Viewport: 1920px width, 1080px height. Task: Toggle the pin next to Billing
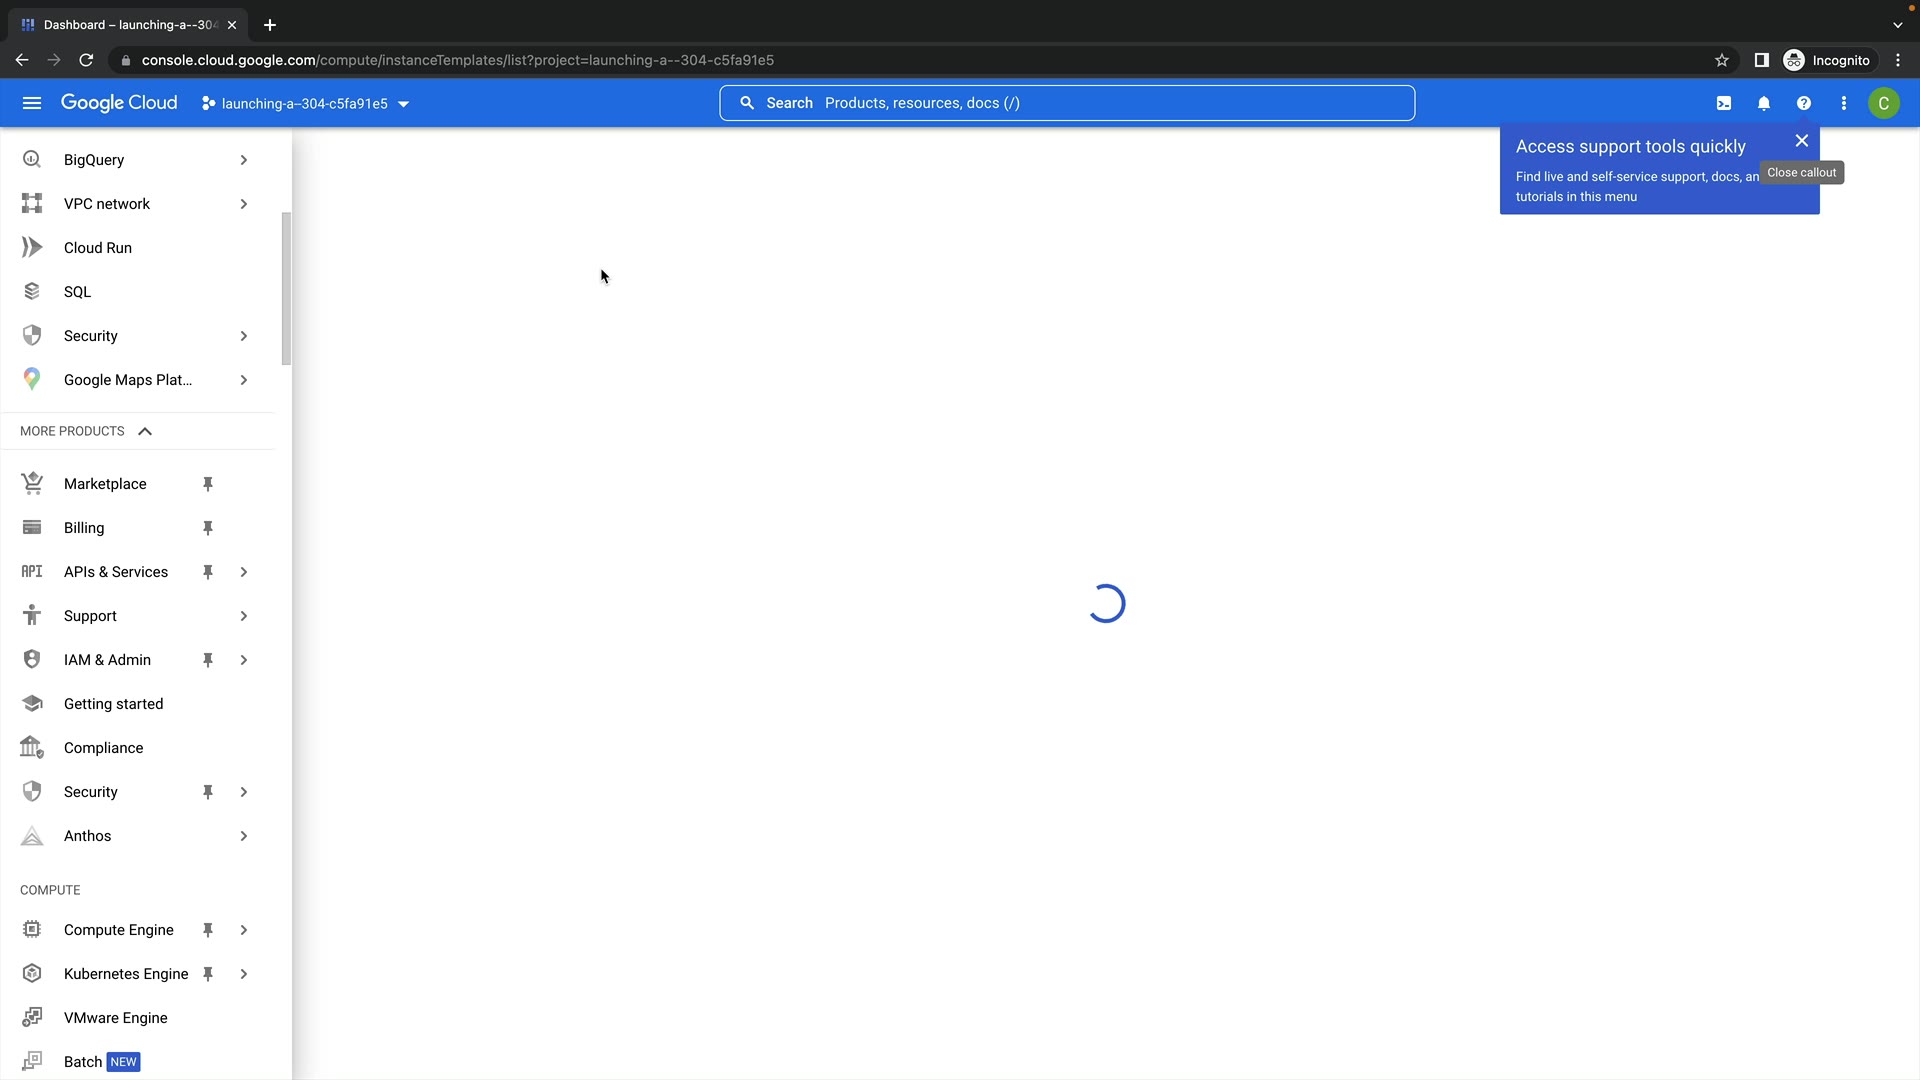[208, 528]
